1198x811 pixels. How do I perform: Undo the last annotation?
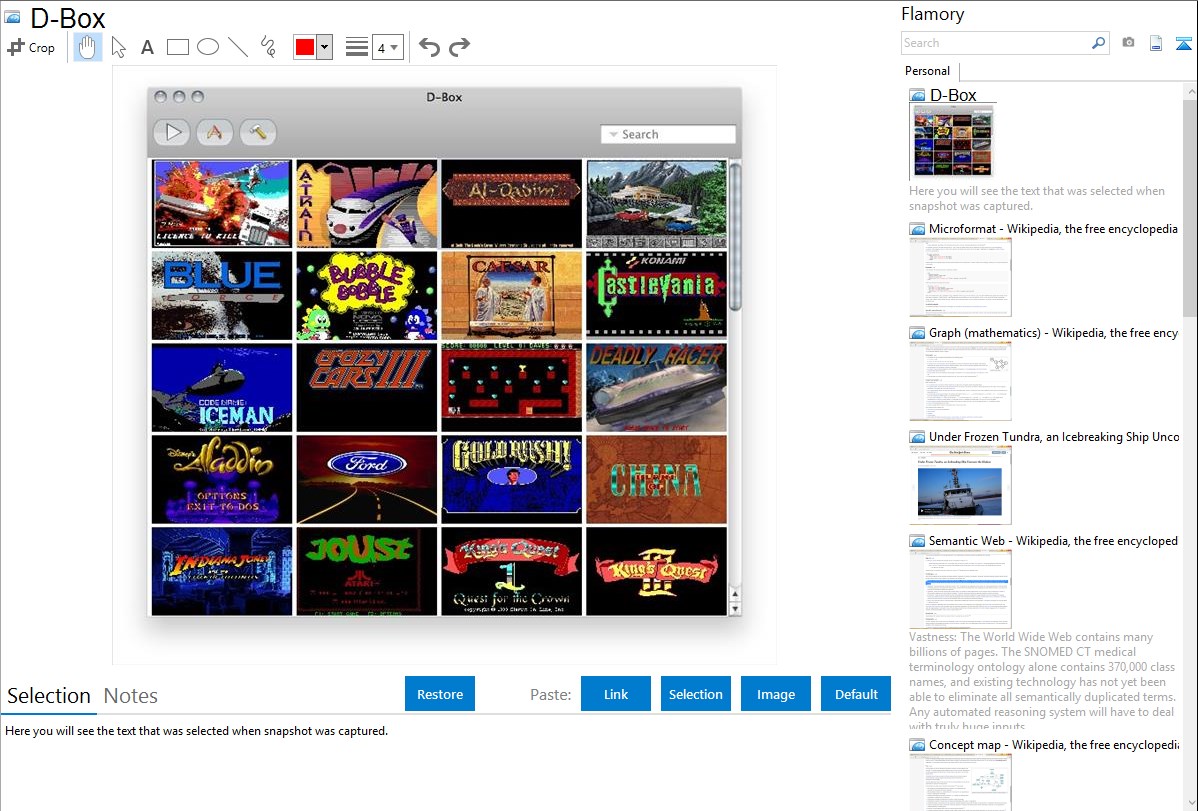pos(429,47)
